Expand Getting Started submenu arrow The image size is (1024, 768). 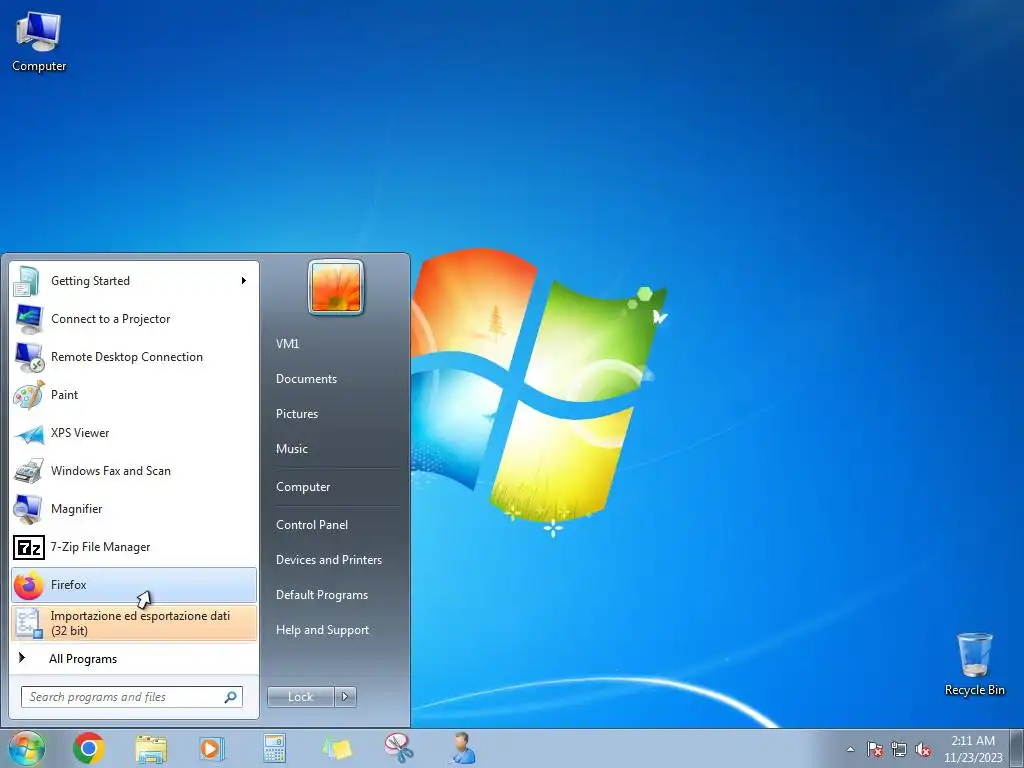[x=244, y=281]
